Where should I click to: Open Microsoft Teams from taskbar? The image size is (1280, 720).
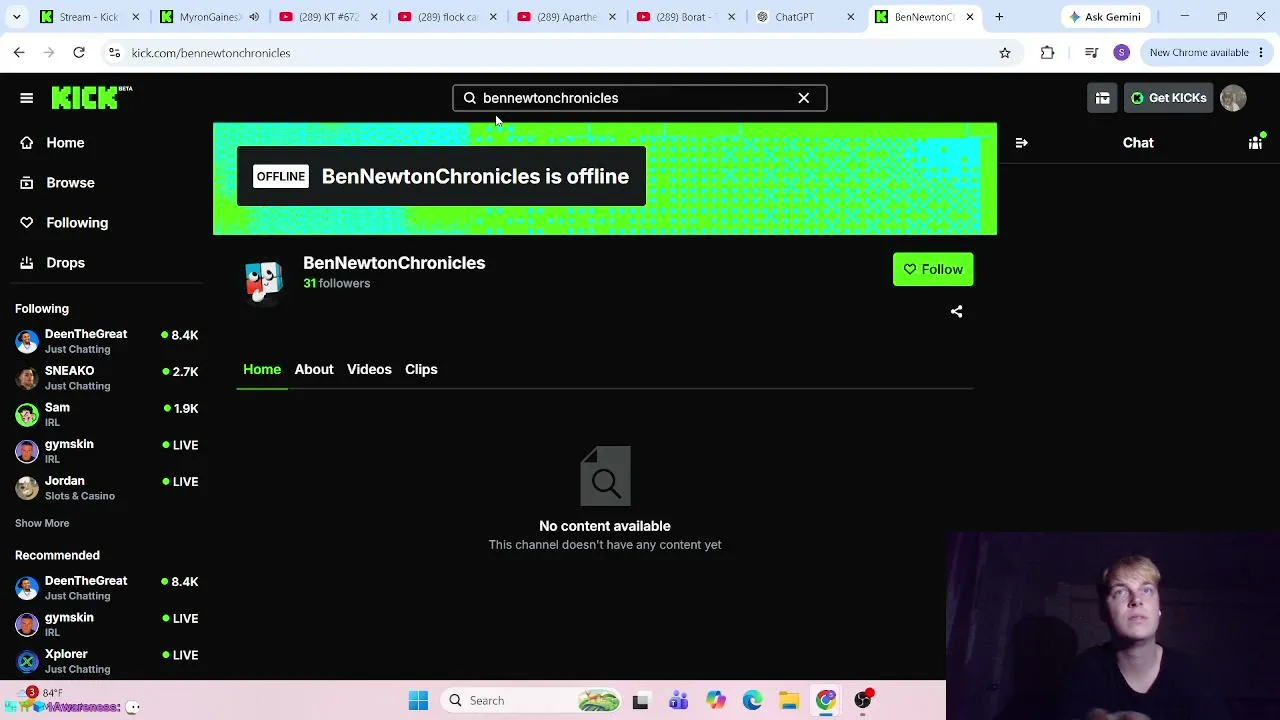[x=678, y=701]
